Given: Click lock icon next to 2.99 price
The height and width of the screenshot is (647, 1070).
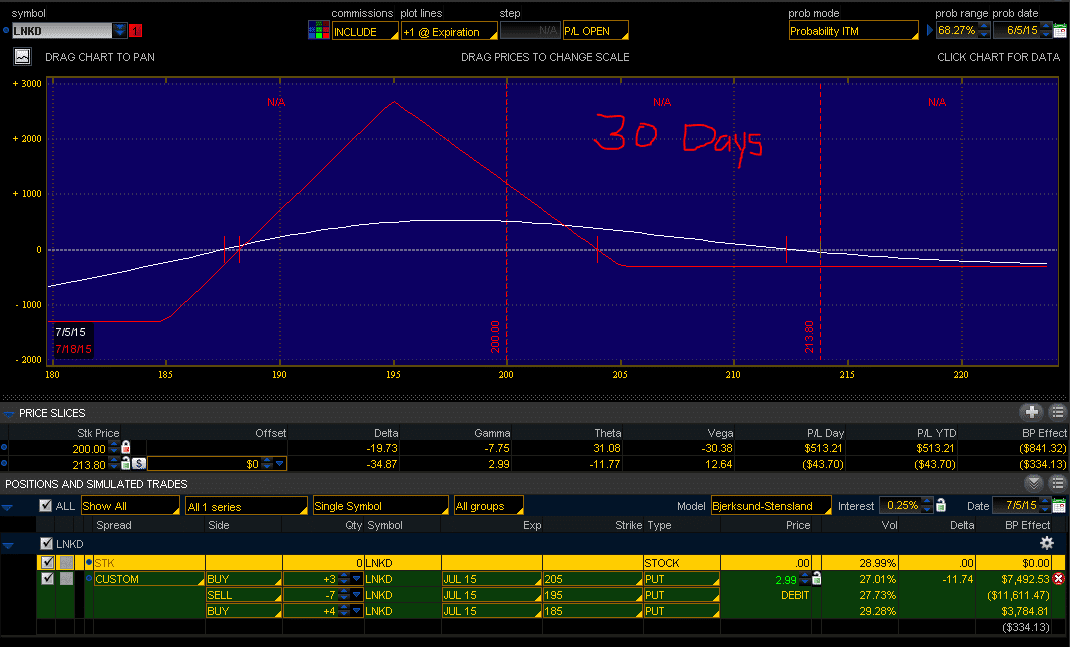Looking at the screenshot, I should pos(816,579).
